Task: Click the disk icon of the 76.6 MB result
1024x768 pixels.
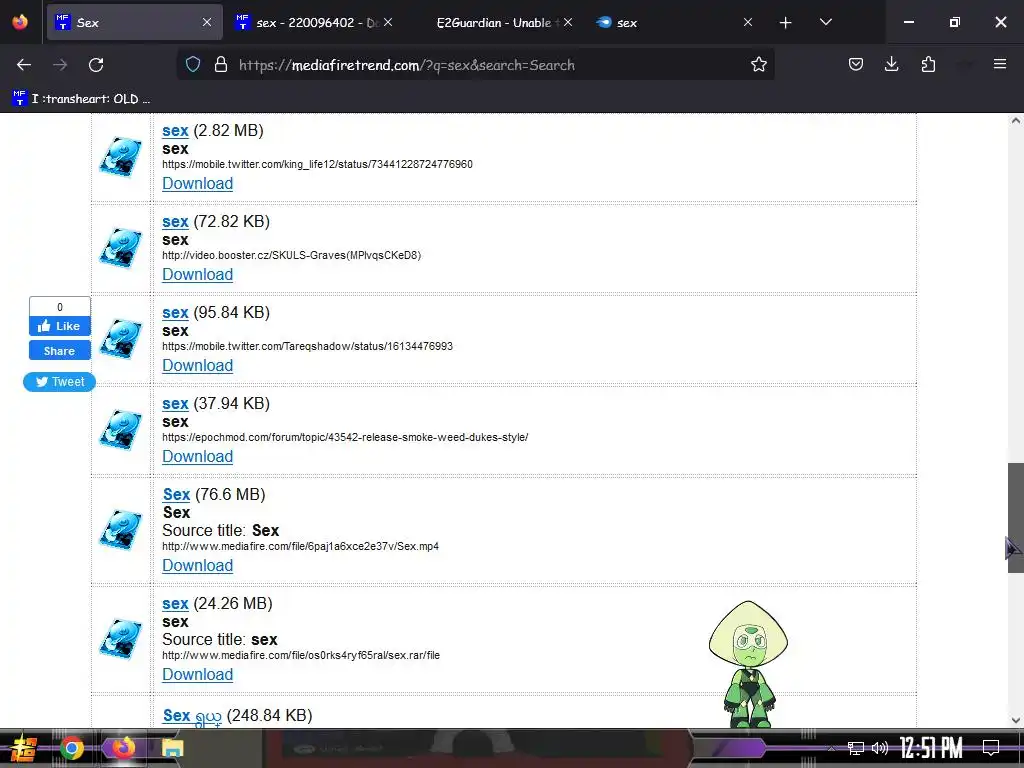Action: click(x=120, y=530)
